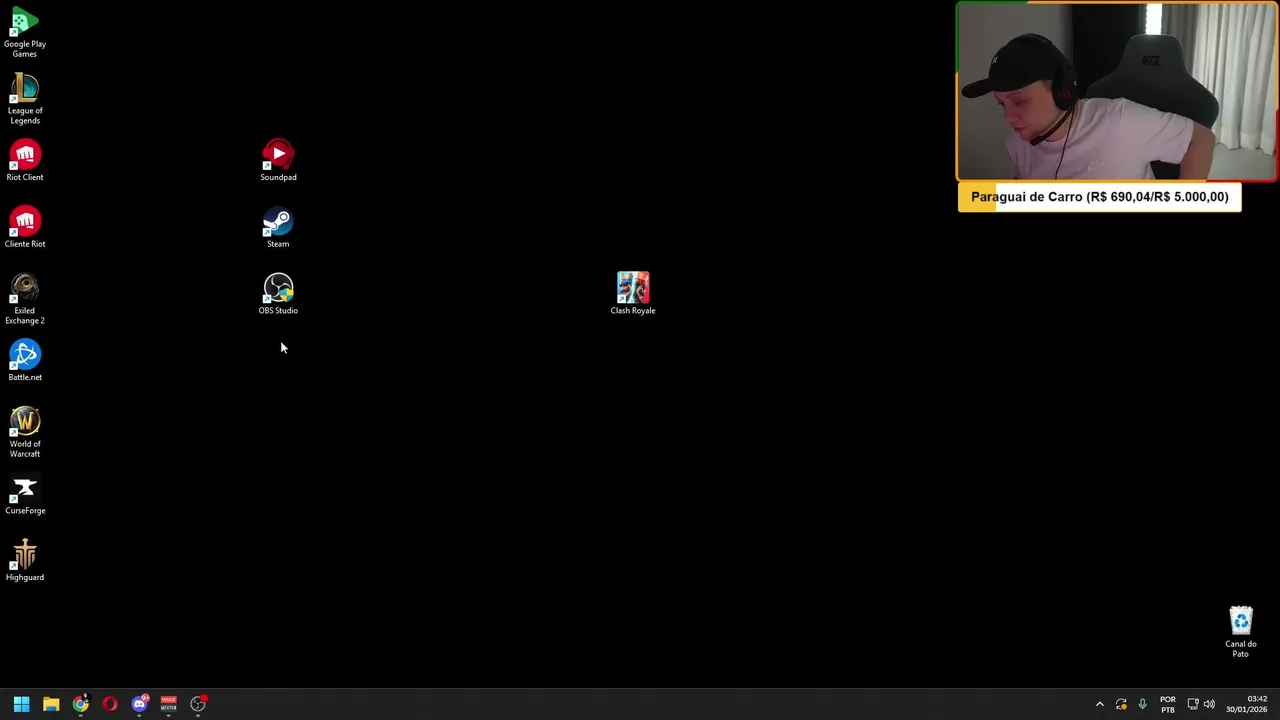The width and height of the screenshot is (1280, 720).
Task: Open Voicemeeter from the taskbar
Action: (x=169, y=704)
